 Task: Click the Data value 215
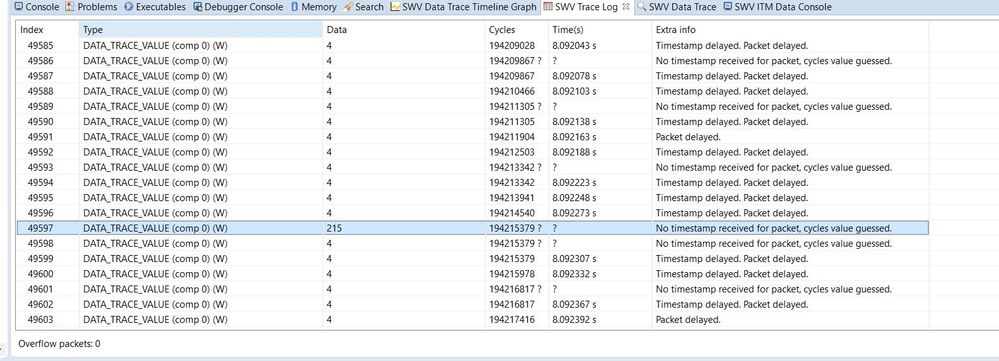(x=334, y=229)
